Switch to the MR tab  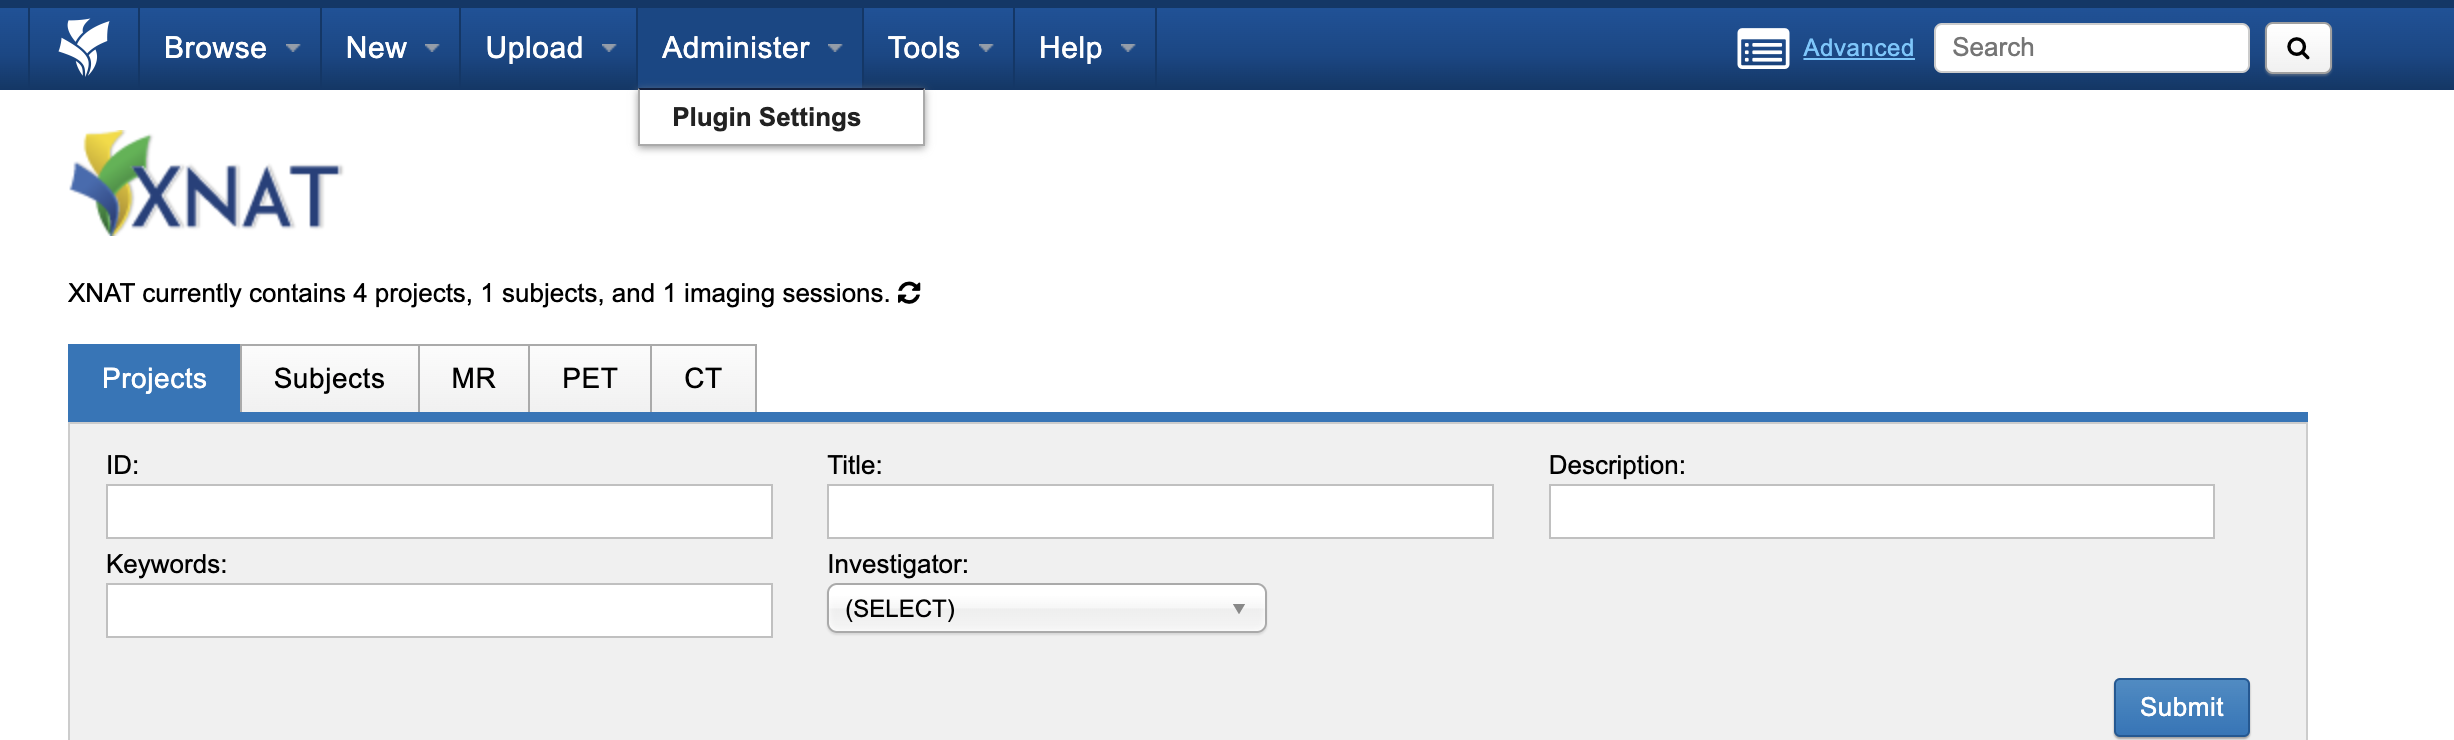click(473, 378)
